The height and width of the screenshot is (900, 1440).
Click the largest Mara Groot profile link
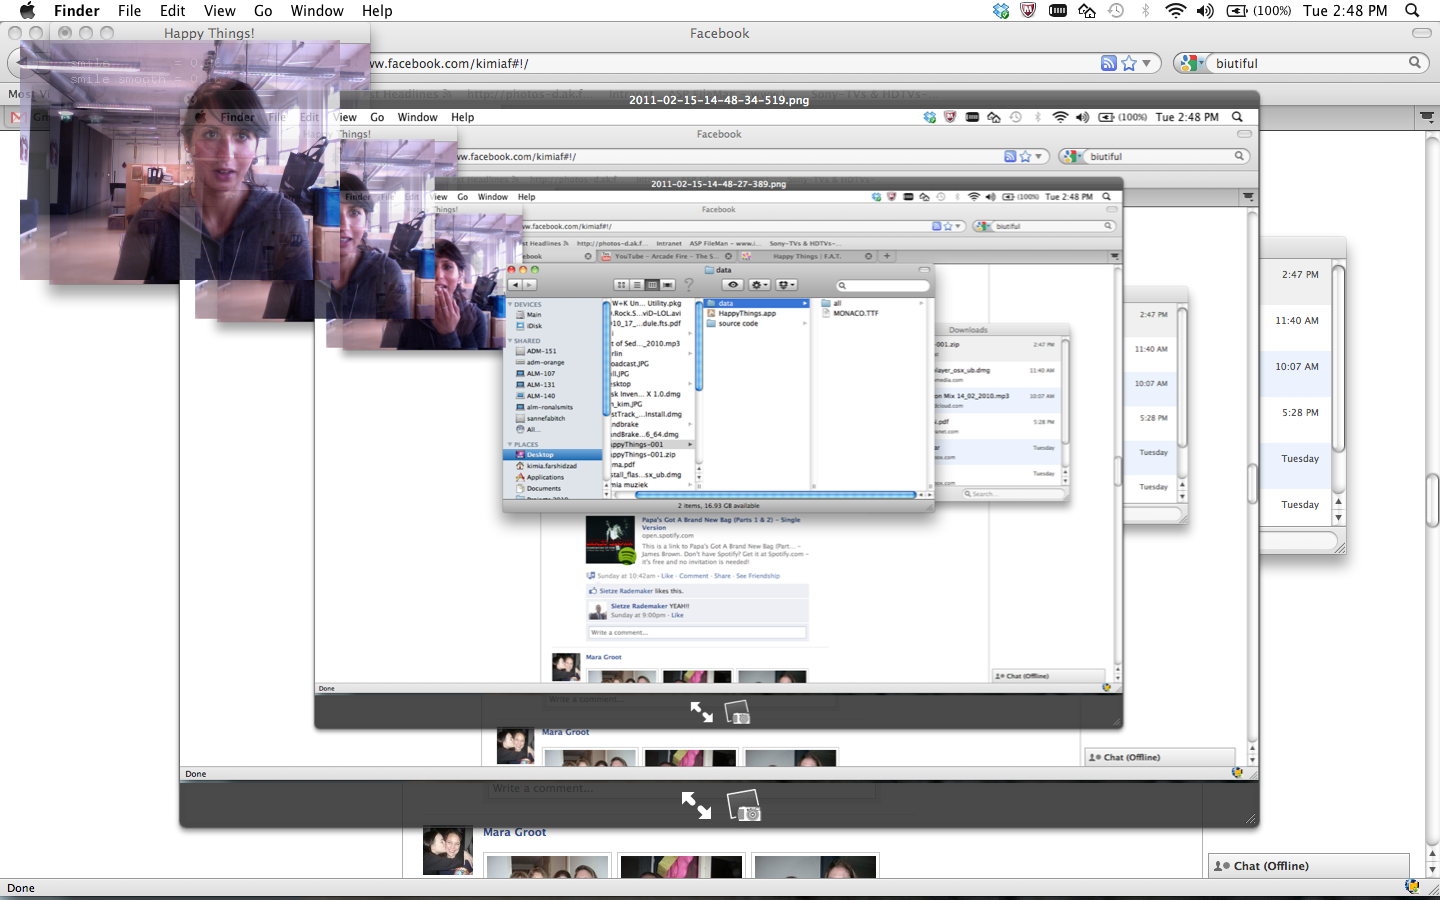pos(514,832)
